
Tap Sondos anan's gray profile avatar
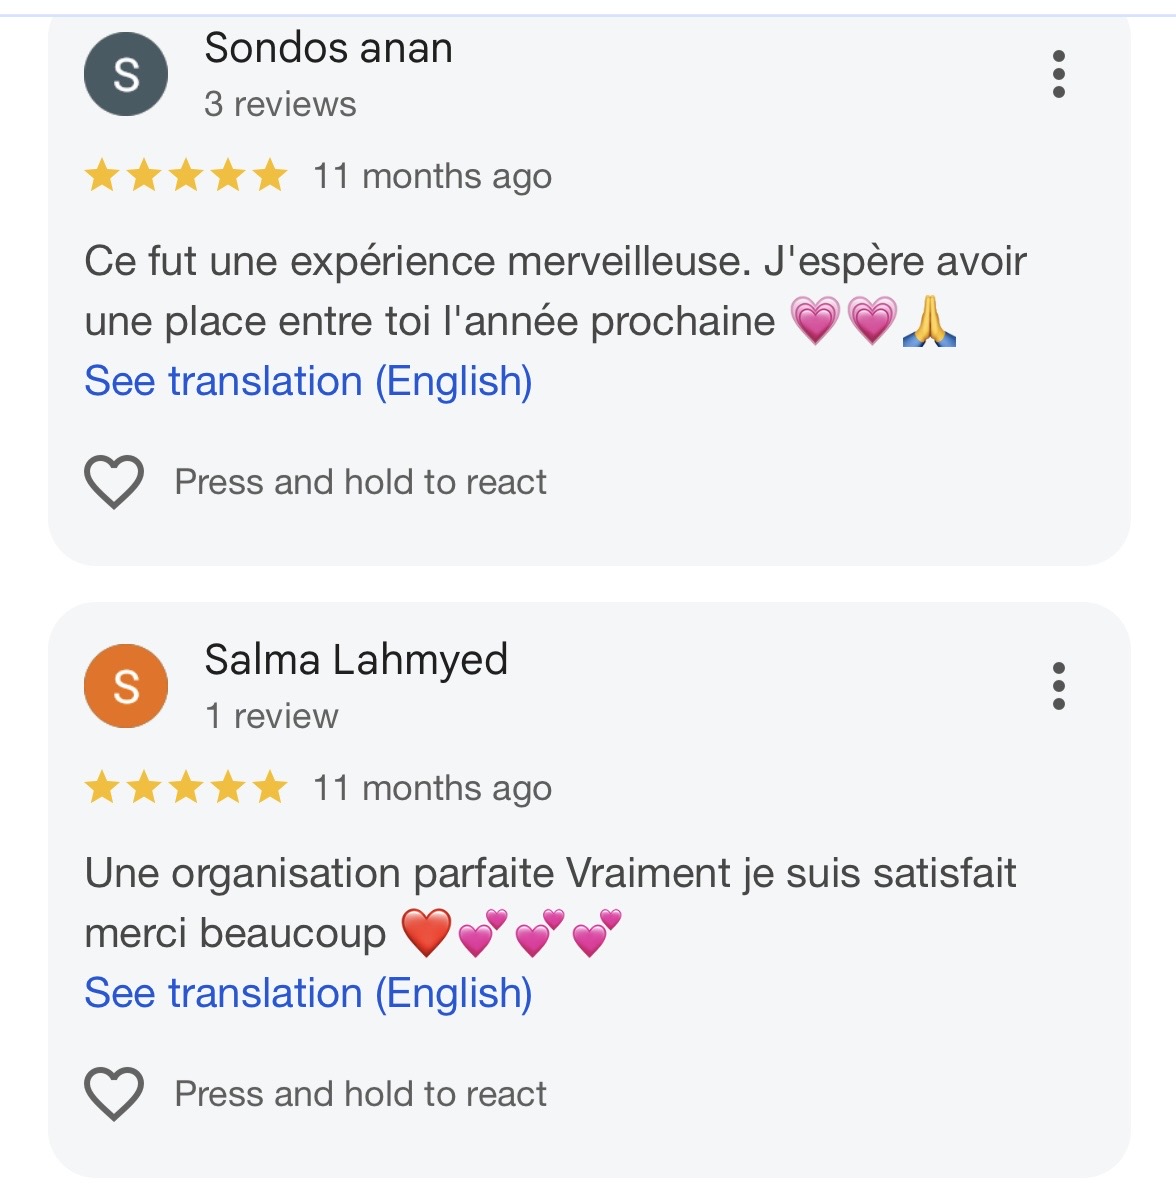point(126,75)
